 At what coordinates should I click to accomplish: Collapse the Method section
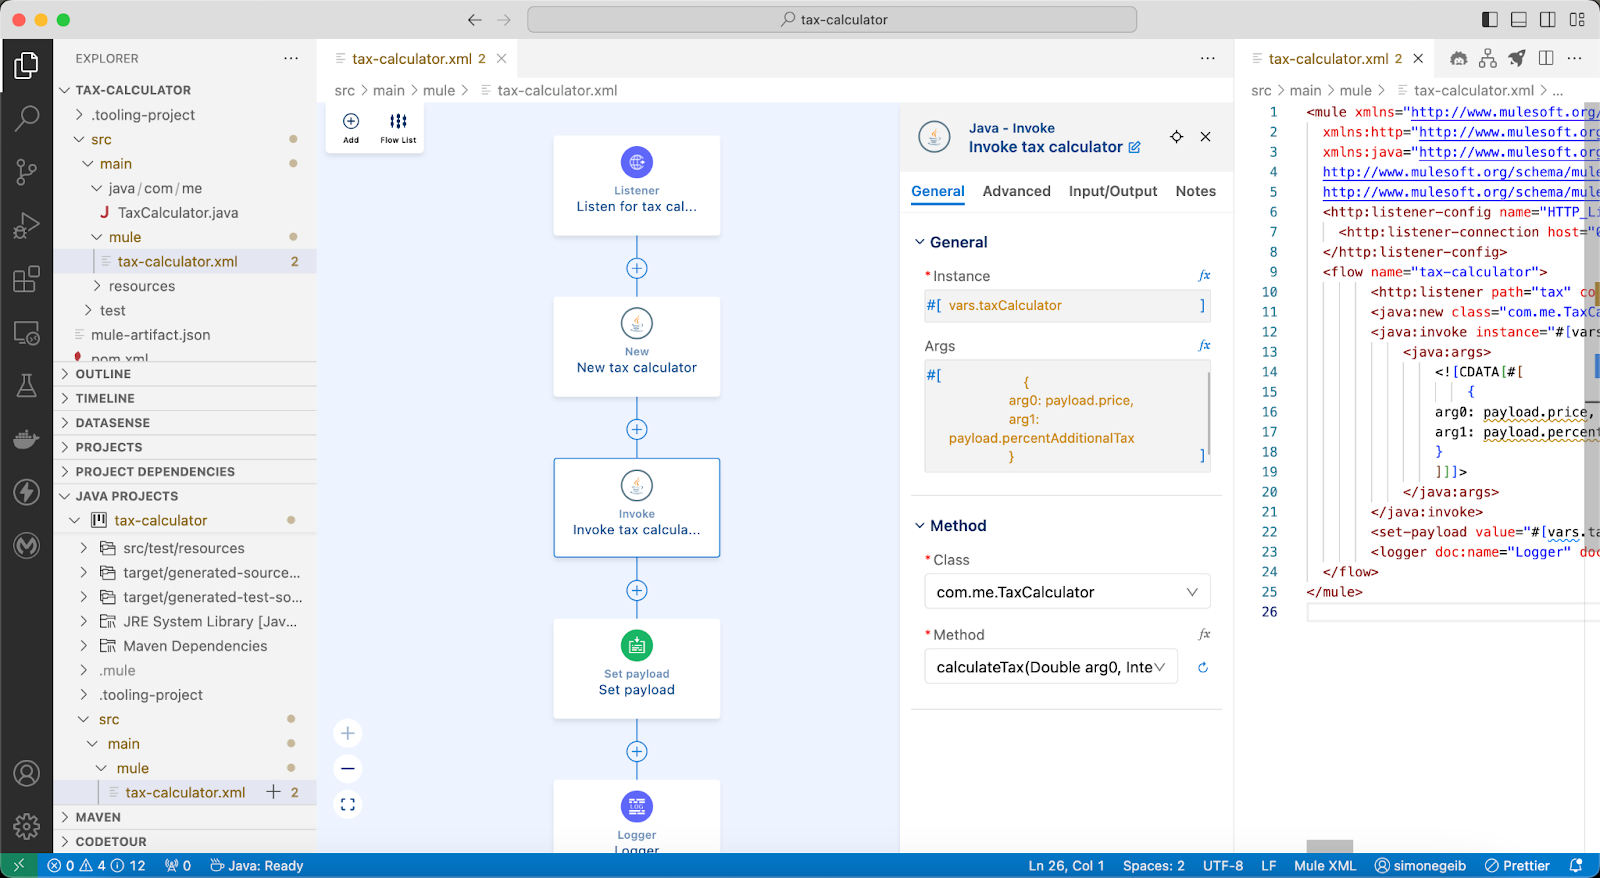[920, 526]
